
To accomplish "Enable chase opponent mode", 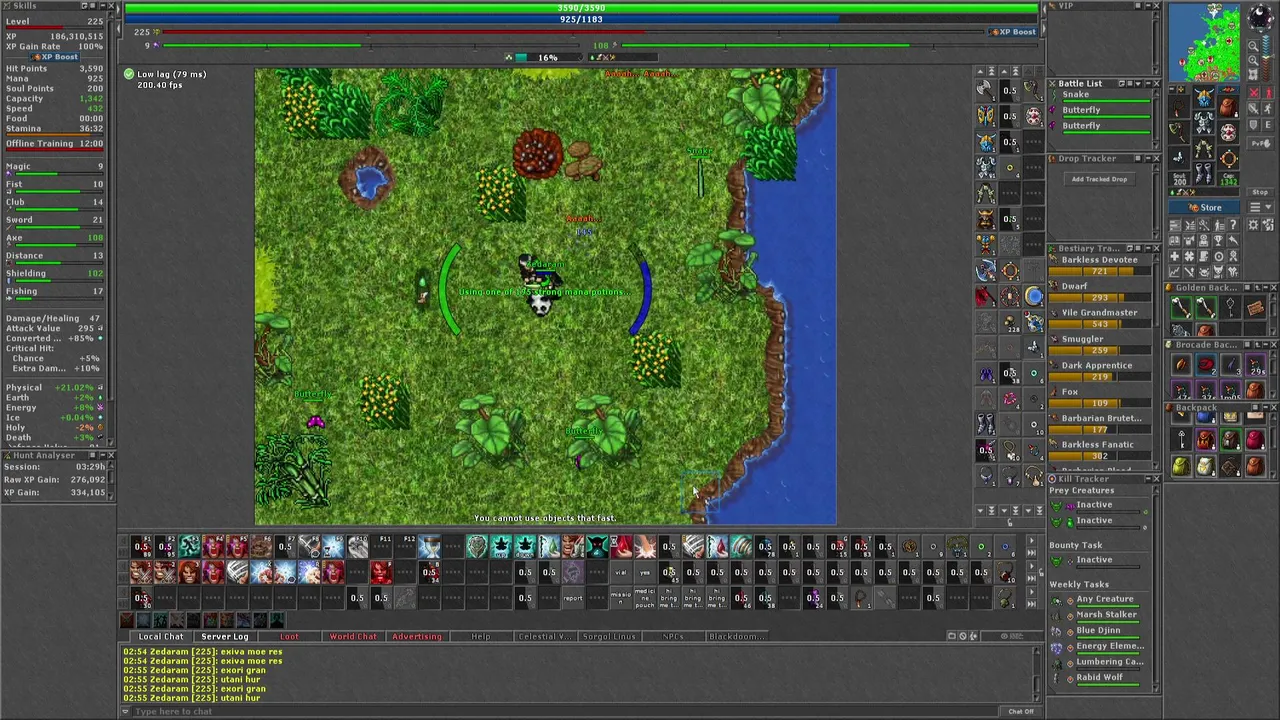I will [1268, 108].
